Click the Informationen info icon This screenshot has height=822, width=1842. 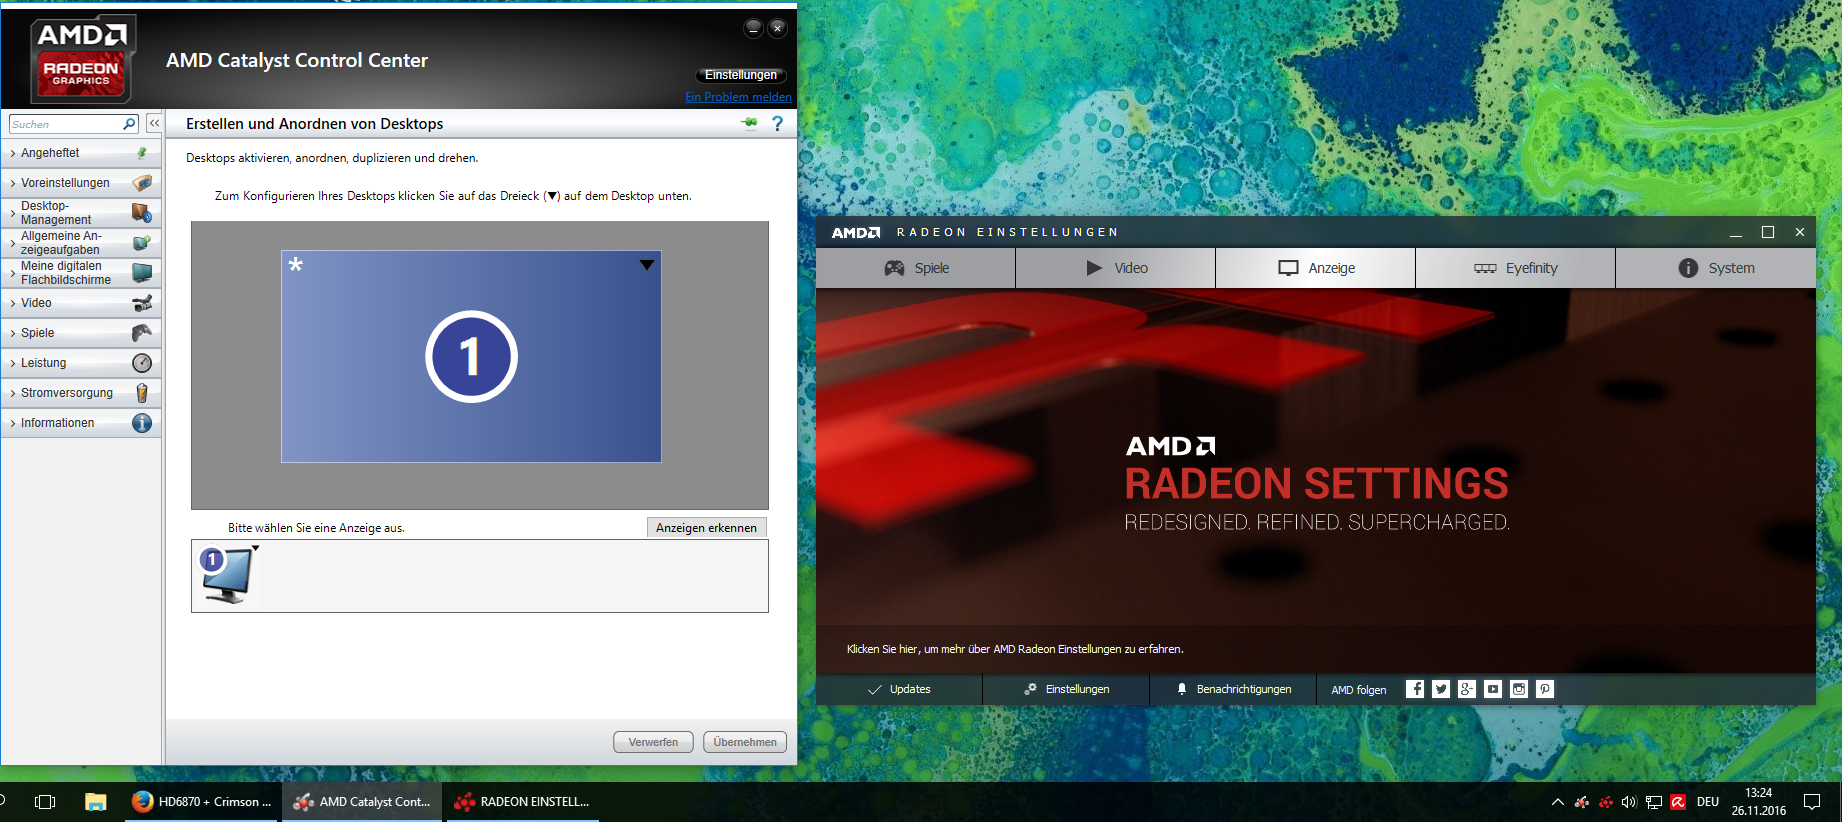click(142, 423)
